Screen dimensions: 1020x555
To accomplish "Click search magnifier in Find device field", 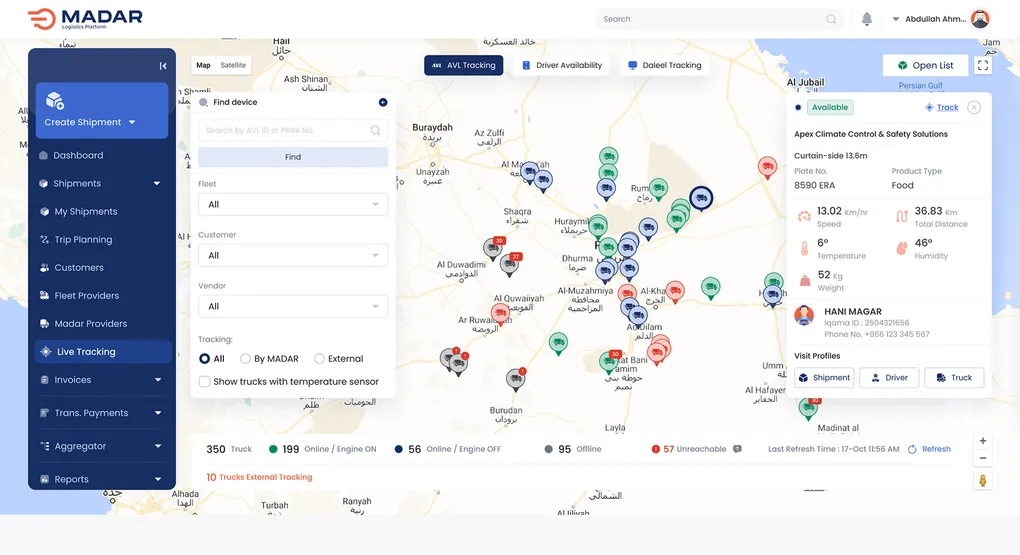I will [x=376, y=130].
